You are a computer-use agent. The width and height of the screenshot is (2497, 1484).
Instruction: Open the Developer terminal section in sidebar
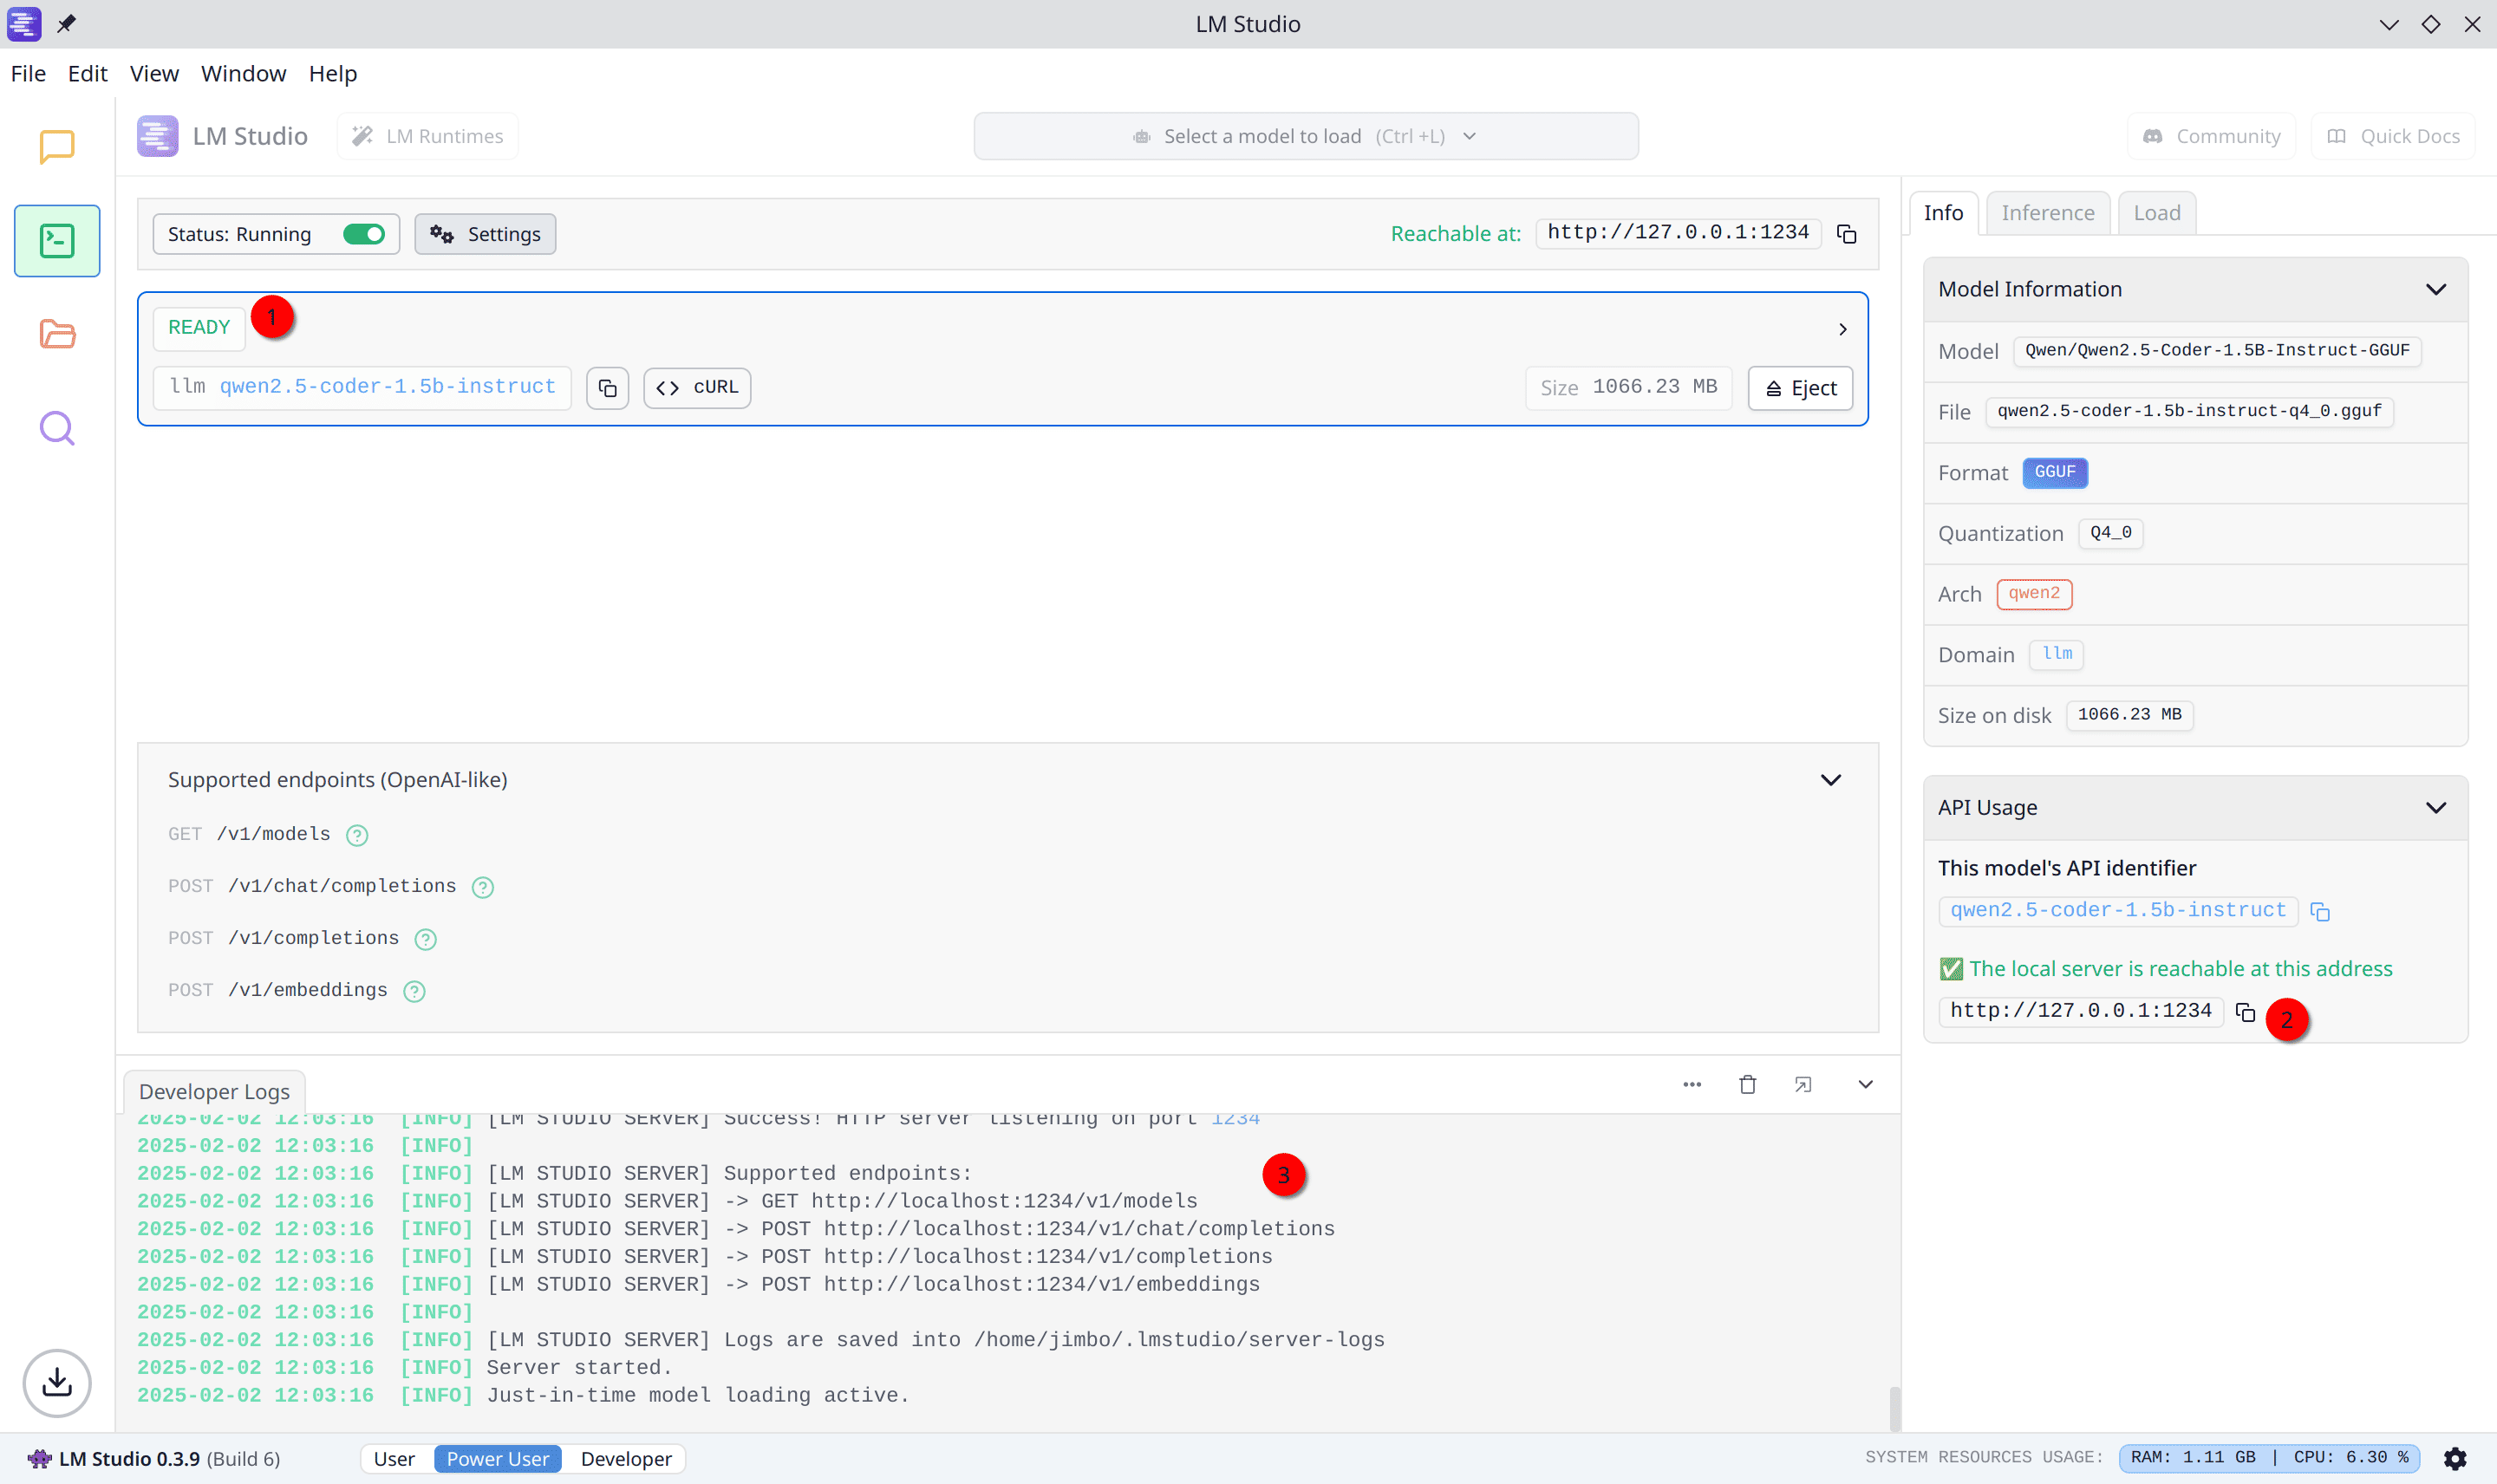57,241
